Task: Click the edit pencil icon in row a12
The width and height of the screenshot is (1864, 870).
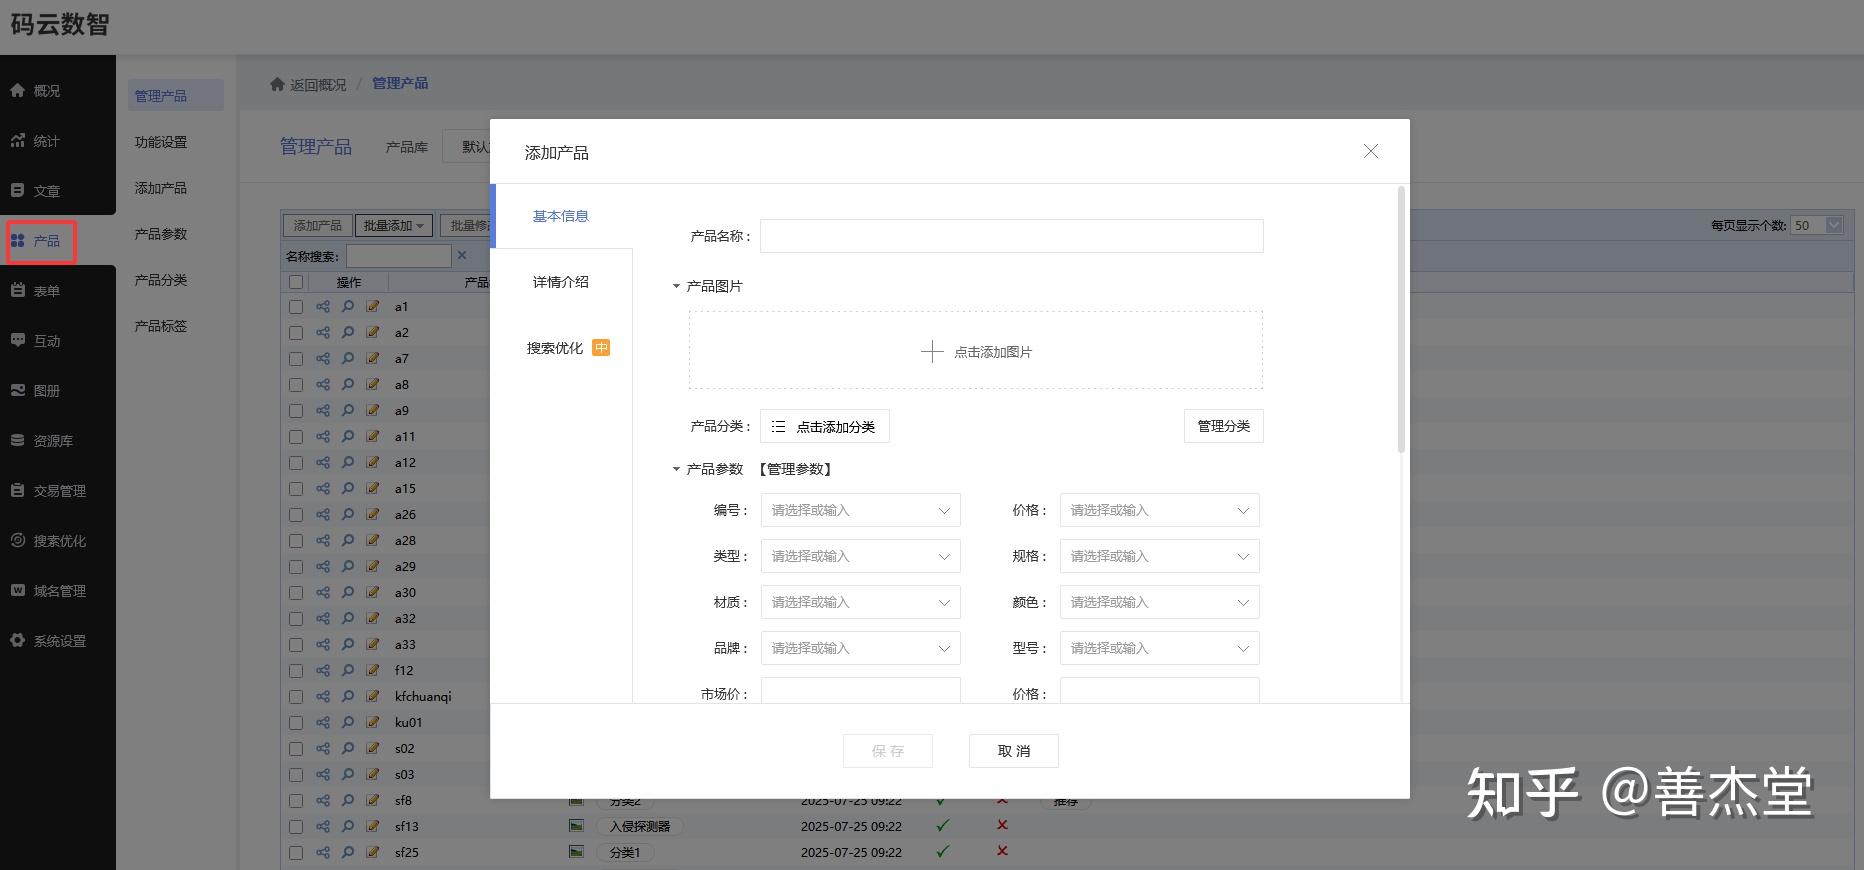Action: [x=373, y=462]
